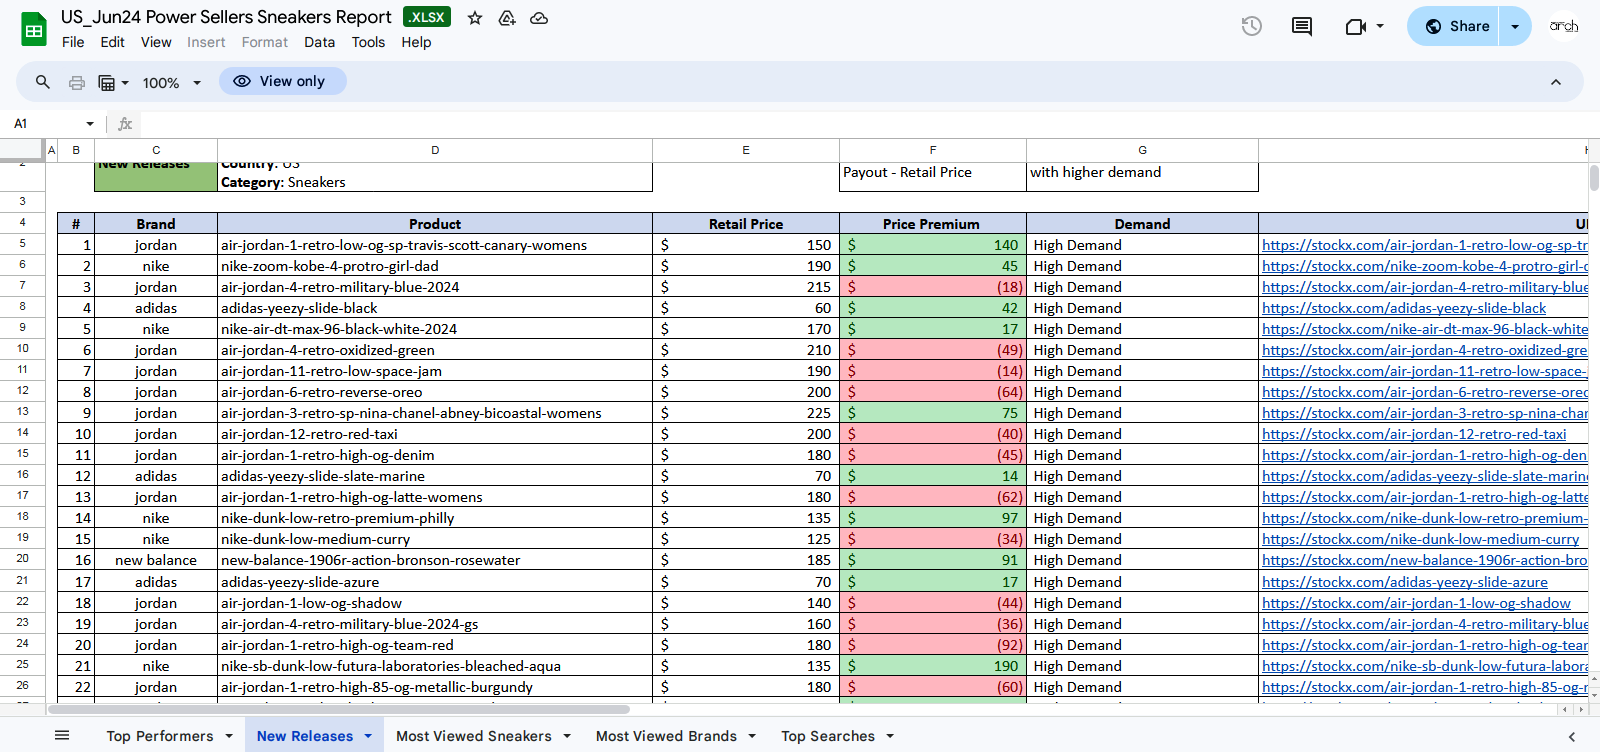The width and height of the screenshot is (1600, 752).
Task: Open the Help menu
Action: [x=416, y=42]
